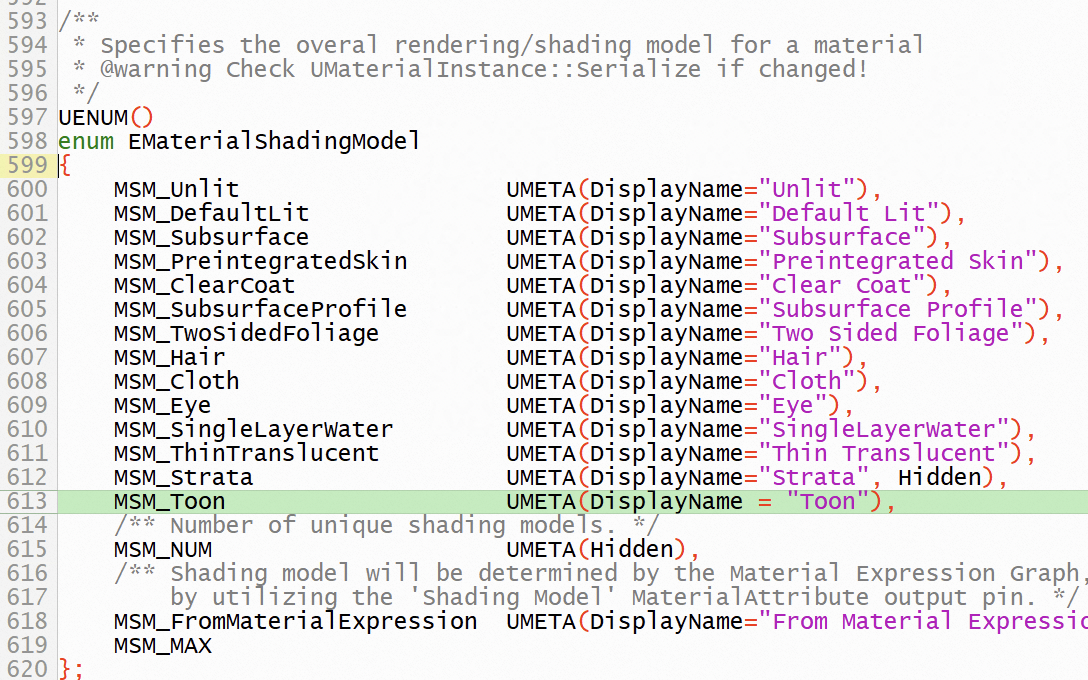Click line number 613 in the gutter
Viewport: 1088px width, 680px height.
(27, 501)
